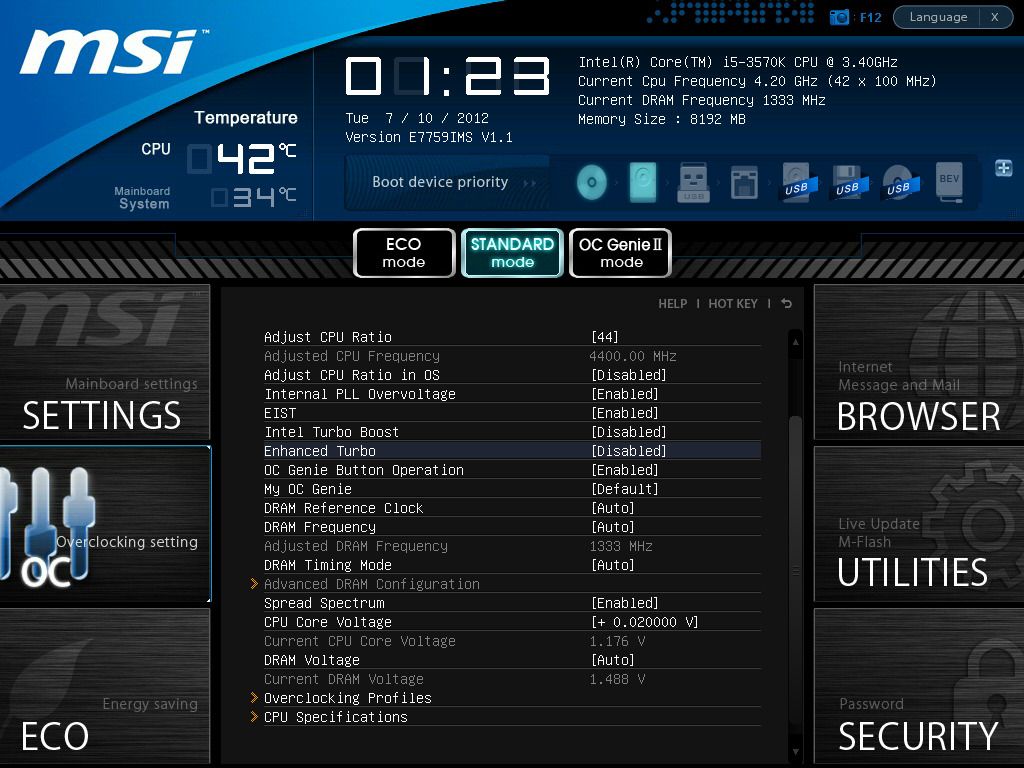Image resolution: width=1024 pixels, height=768 pixels.
Task: Switch to ECO mode
Action: [x=404, y=252]
